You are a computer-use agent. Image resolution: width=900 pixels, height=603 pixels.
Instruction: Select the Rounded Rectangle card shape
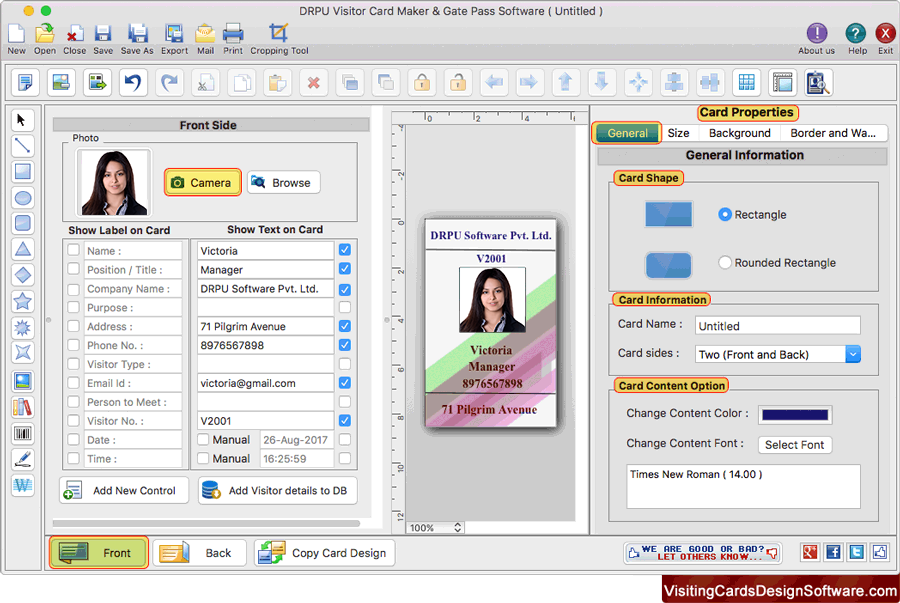pyautogui.click(x=725, y=262)
